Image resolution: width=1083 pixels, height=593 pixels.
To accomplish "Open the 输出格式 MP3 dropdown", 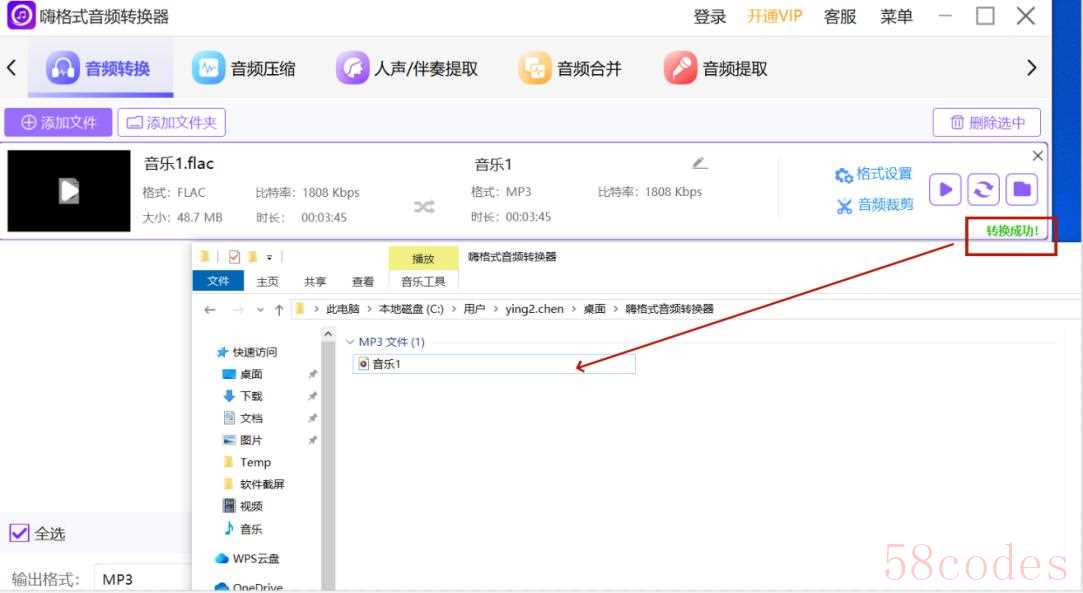I will pos(140,579).
